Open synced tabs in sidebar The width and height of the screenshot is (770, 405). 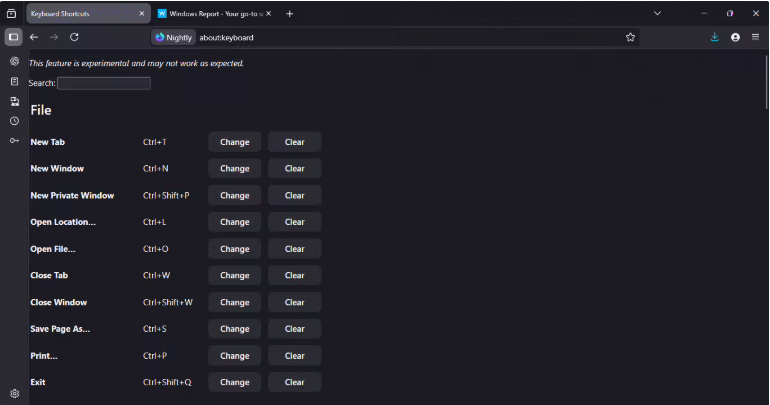[14, 101]
